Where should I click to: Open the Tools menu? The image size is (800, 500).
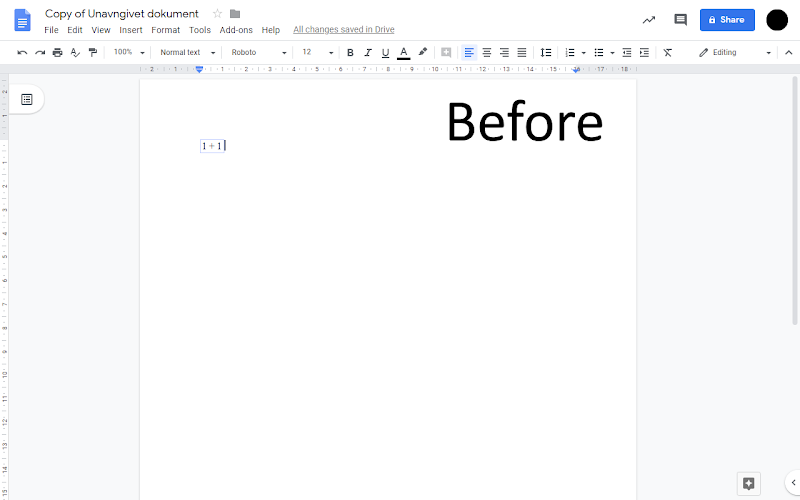(199, 30)
